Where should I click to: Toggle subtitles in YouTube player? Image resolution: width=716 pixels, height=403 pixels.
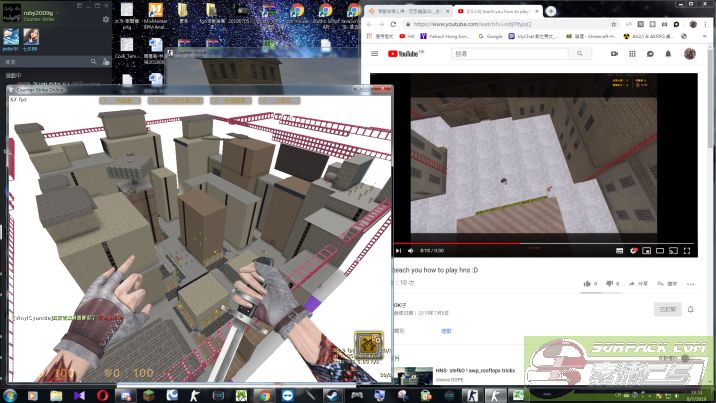point(620,251)
